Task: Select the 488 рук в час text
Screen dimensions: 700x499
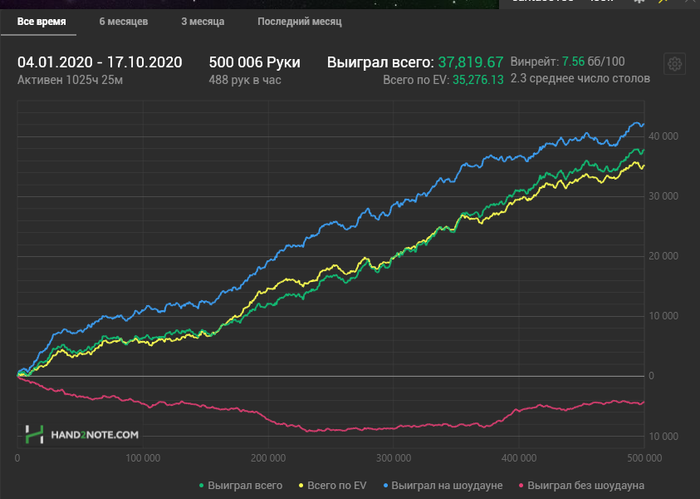Action: tap(245, 80)
